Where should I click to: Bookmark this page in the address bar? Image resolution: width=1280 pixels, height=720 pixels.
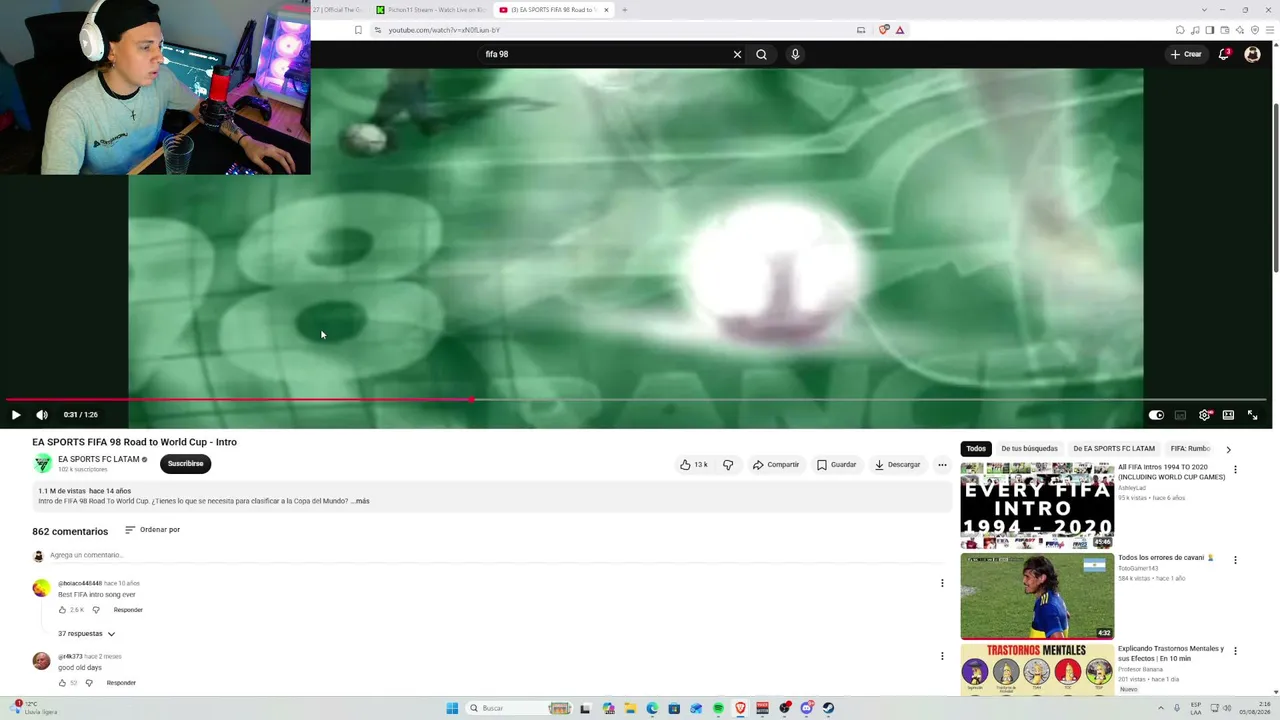[x=358, y=30]
